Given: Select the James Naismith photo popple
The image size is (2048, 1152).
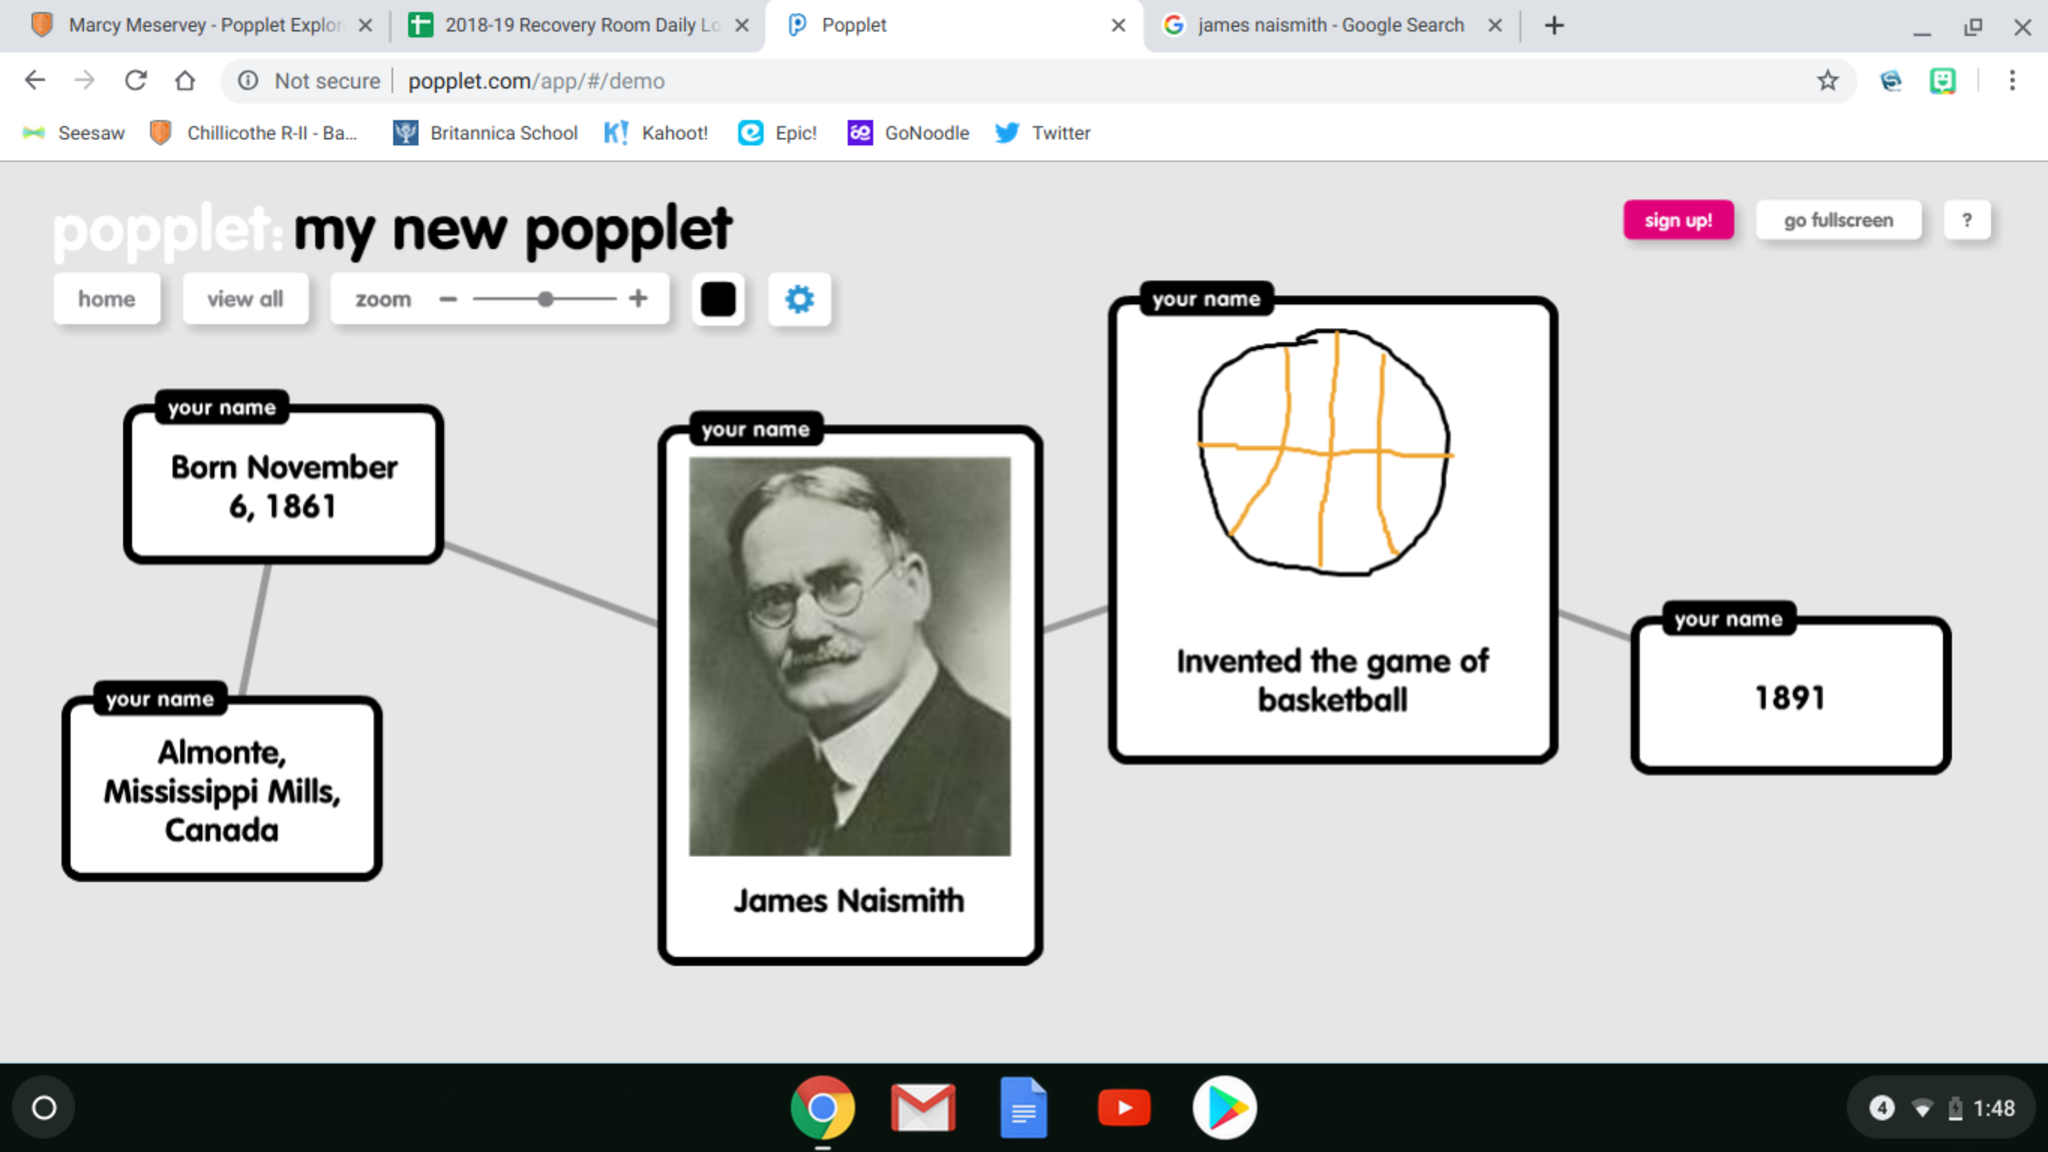Looking at the screenshot, I should pyautogui.click(x=849, y=656).
